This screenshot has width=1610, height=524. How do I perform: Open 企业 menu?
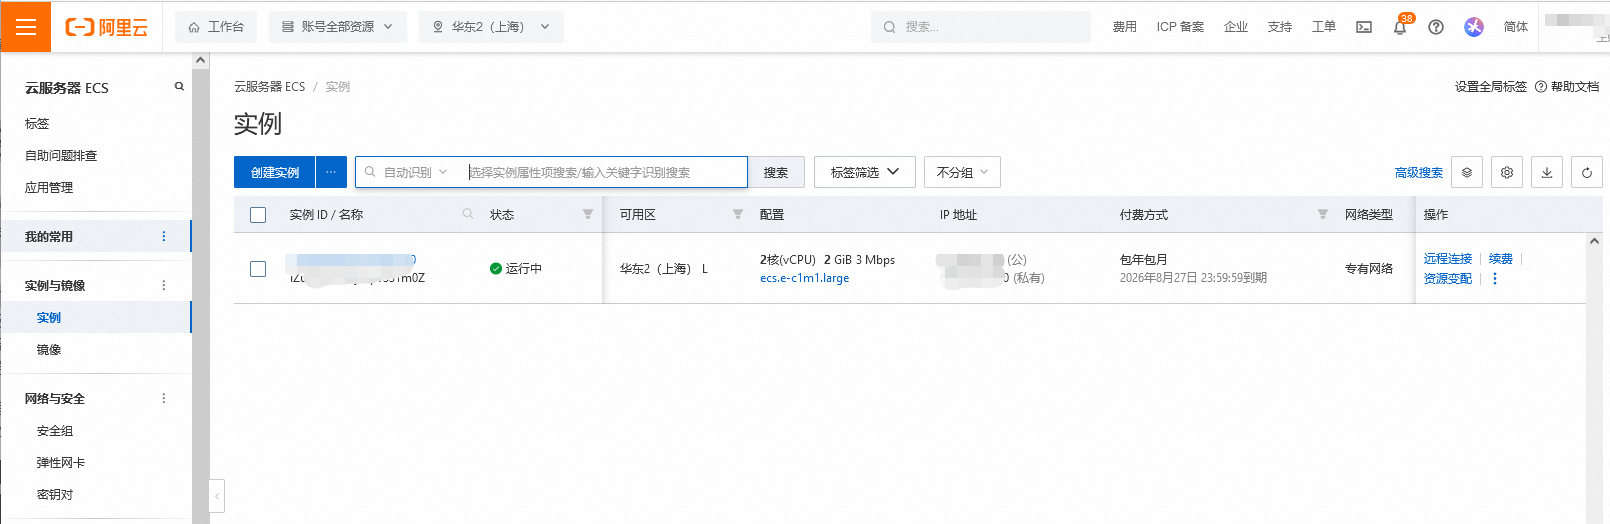(x=1236, y=27)
